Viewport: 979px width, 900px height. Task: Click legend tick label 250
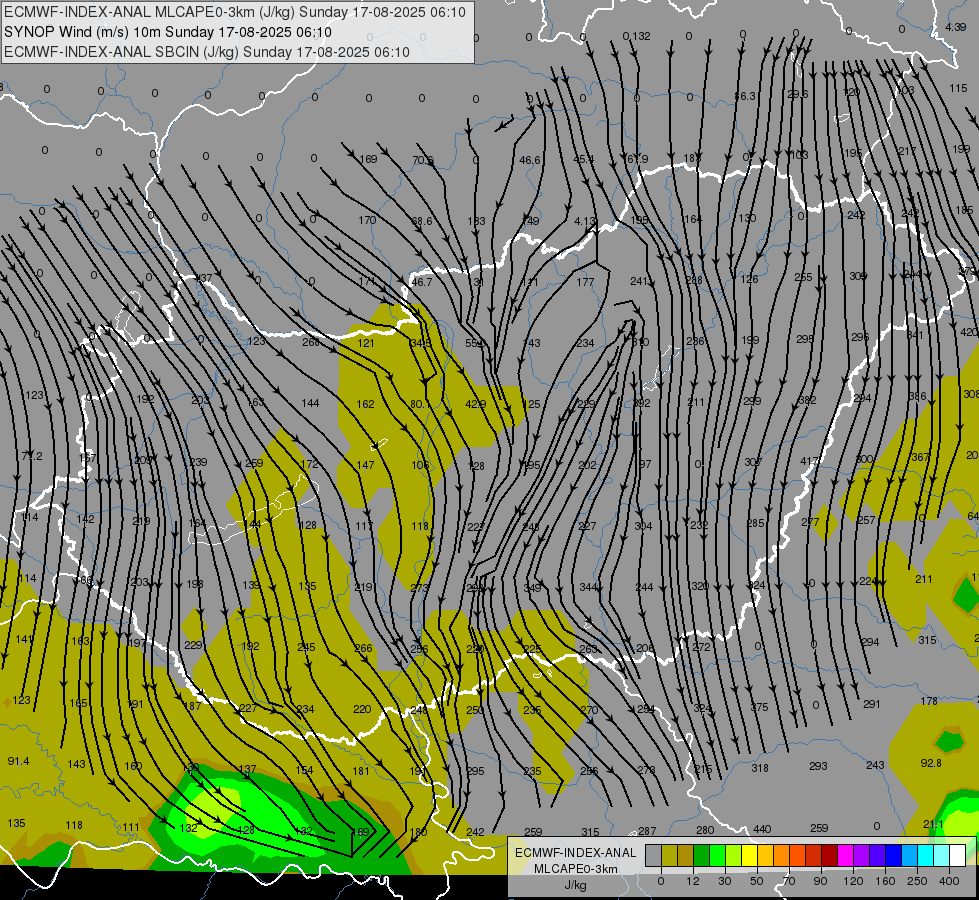pyautogui.click(x=917, y=881)
